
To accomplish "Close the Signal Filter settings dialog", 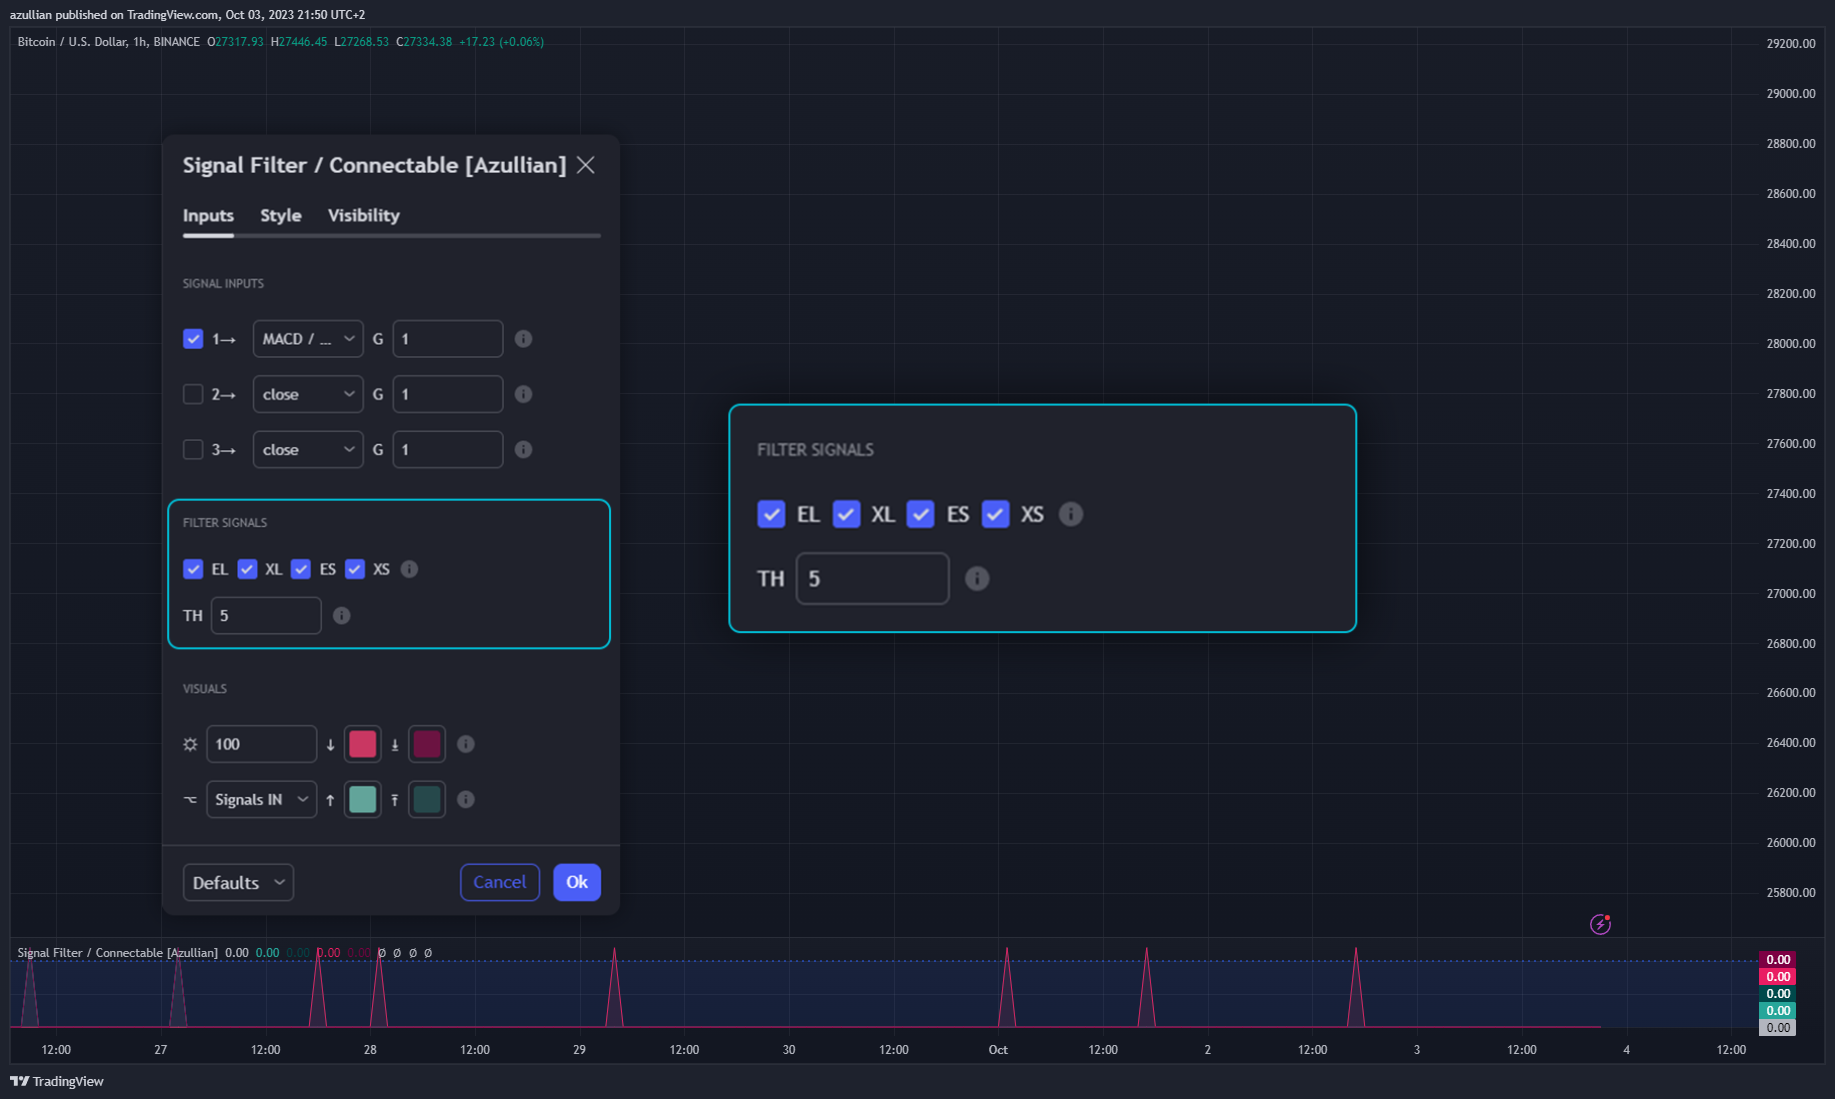I will [586, 165].
